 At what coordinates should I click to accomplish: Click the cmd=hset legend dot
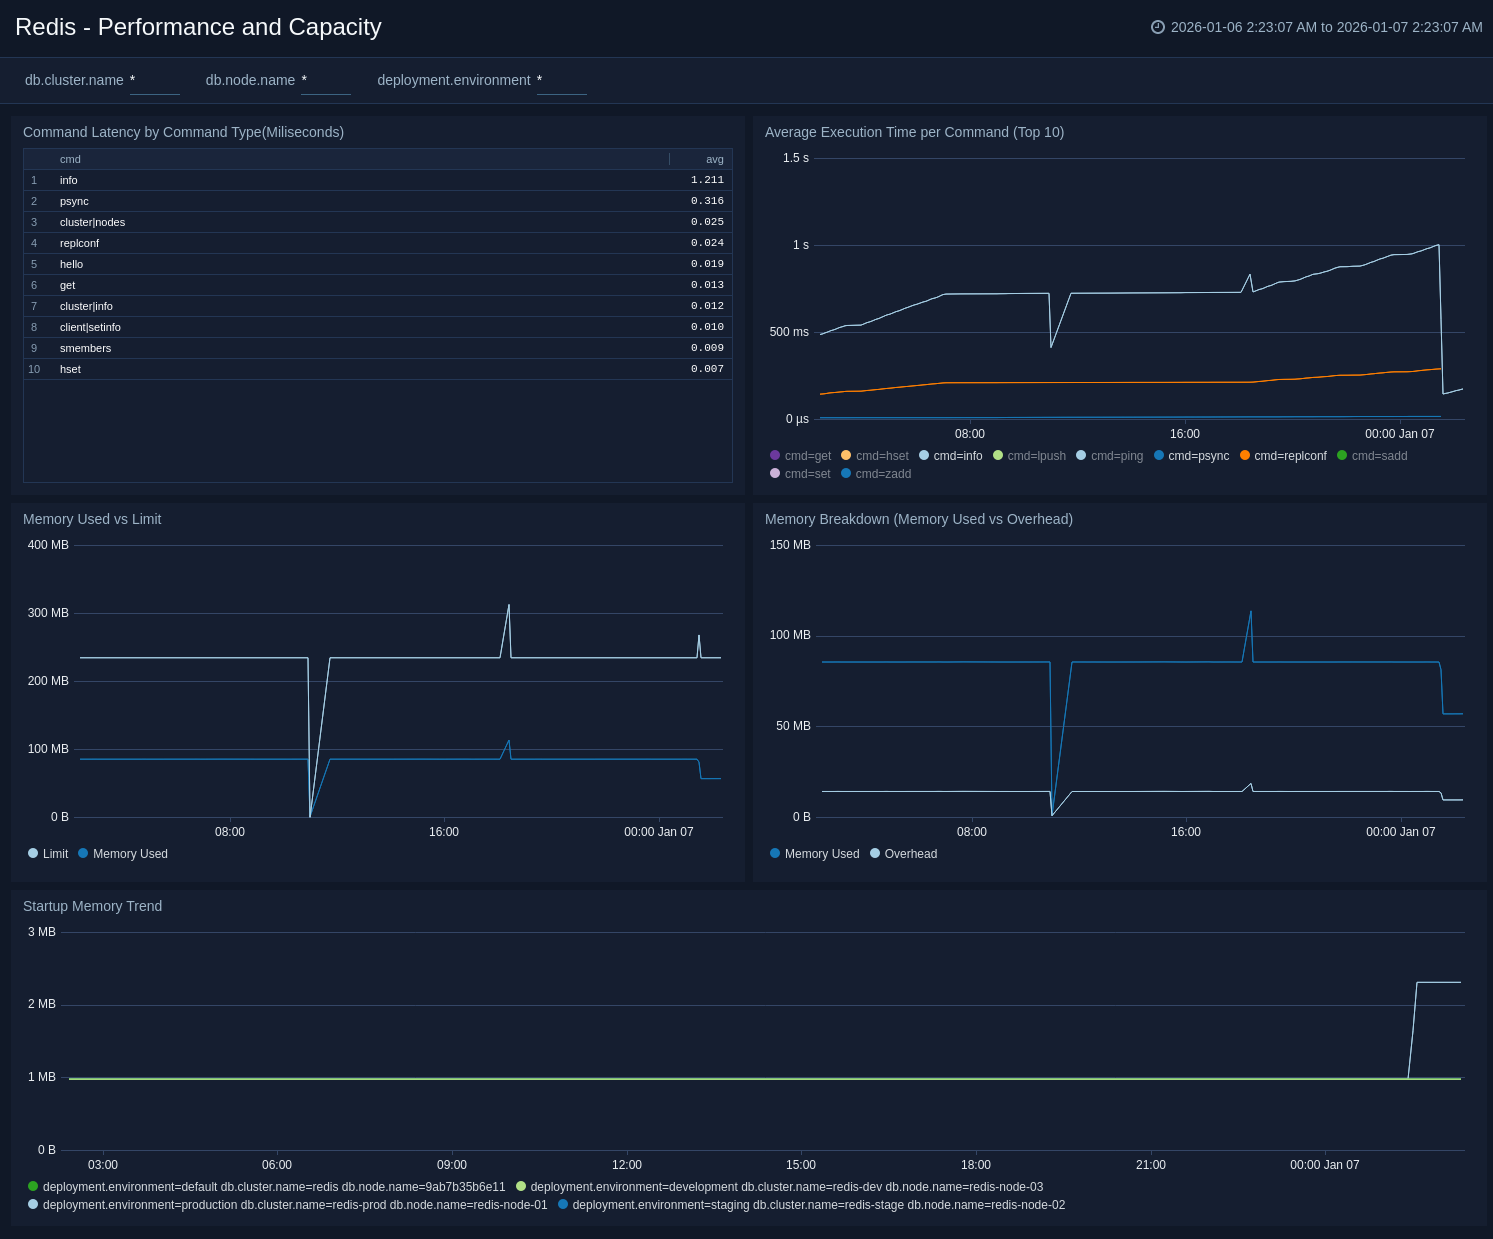[846, 455]
